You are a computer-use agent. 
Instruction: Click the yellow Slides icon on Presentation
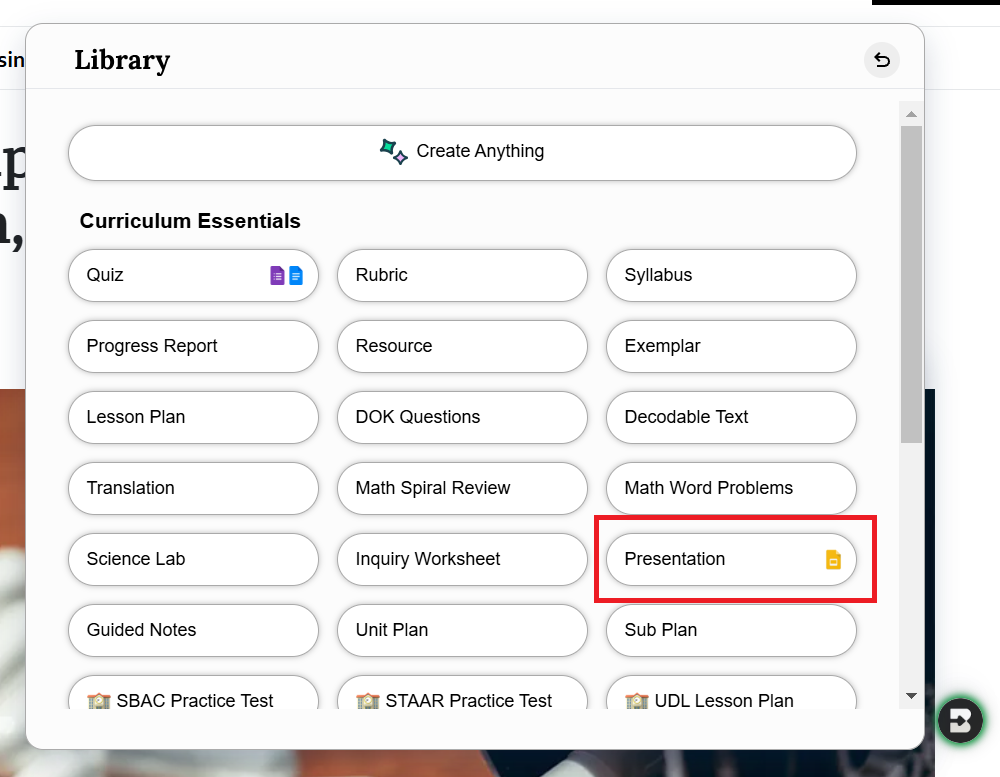coord(833,560)
